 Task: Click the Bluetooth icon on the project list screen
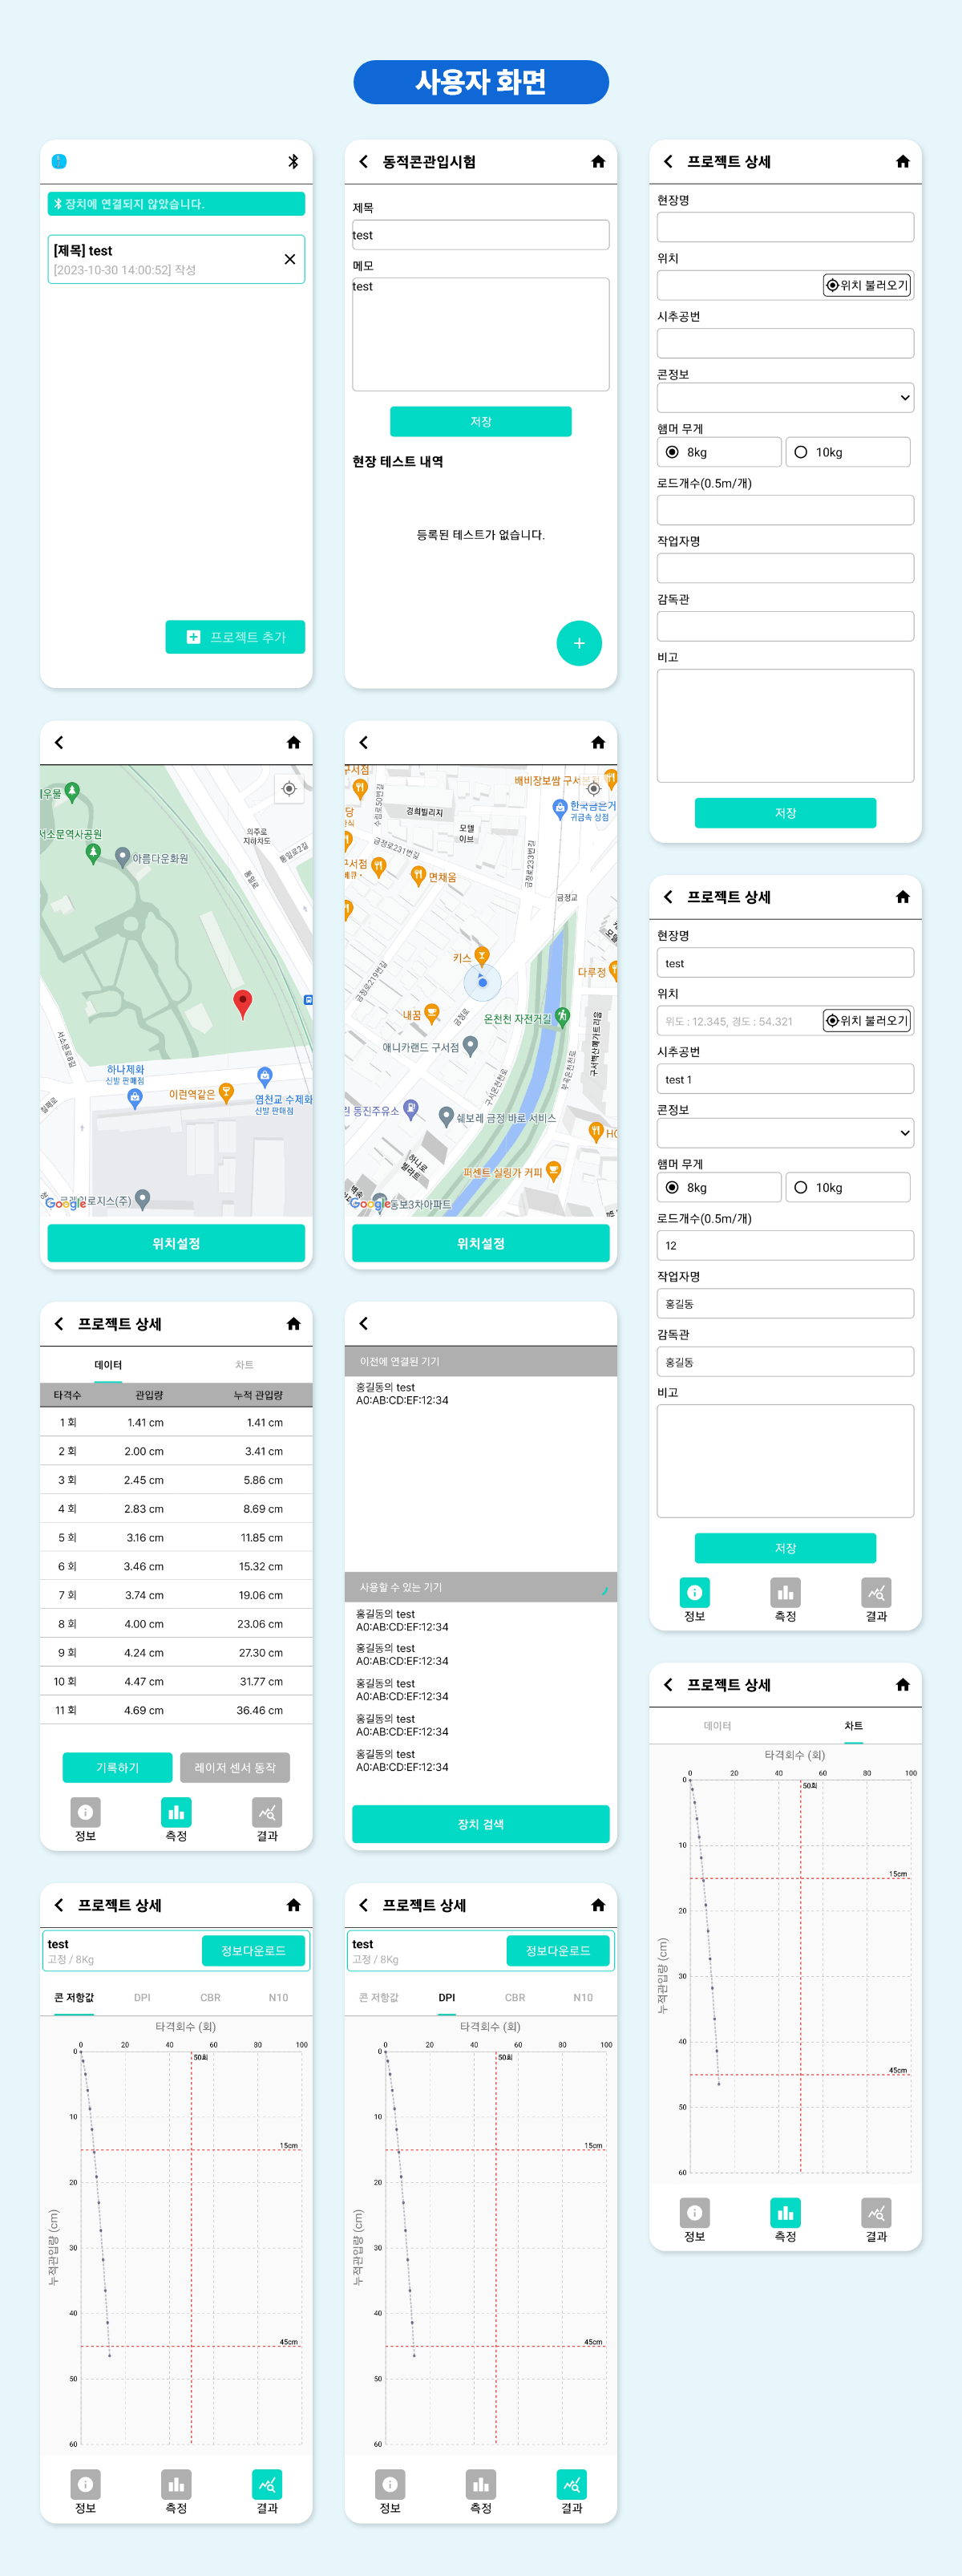pyautogui.click(x=293, y=162)
